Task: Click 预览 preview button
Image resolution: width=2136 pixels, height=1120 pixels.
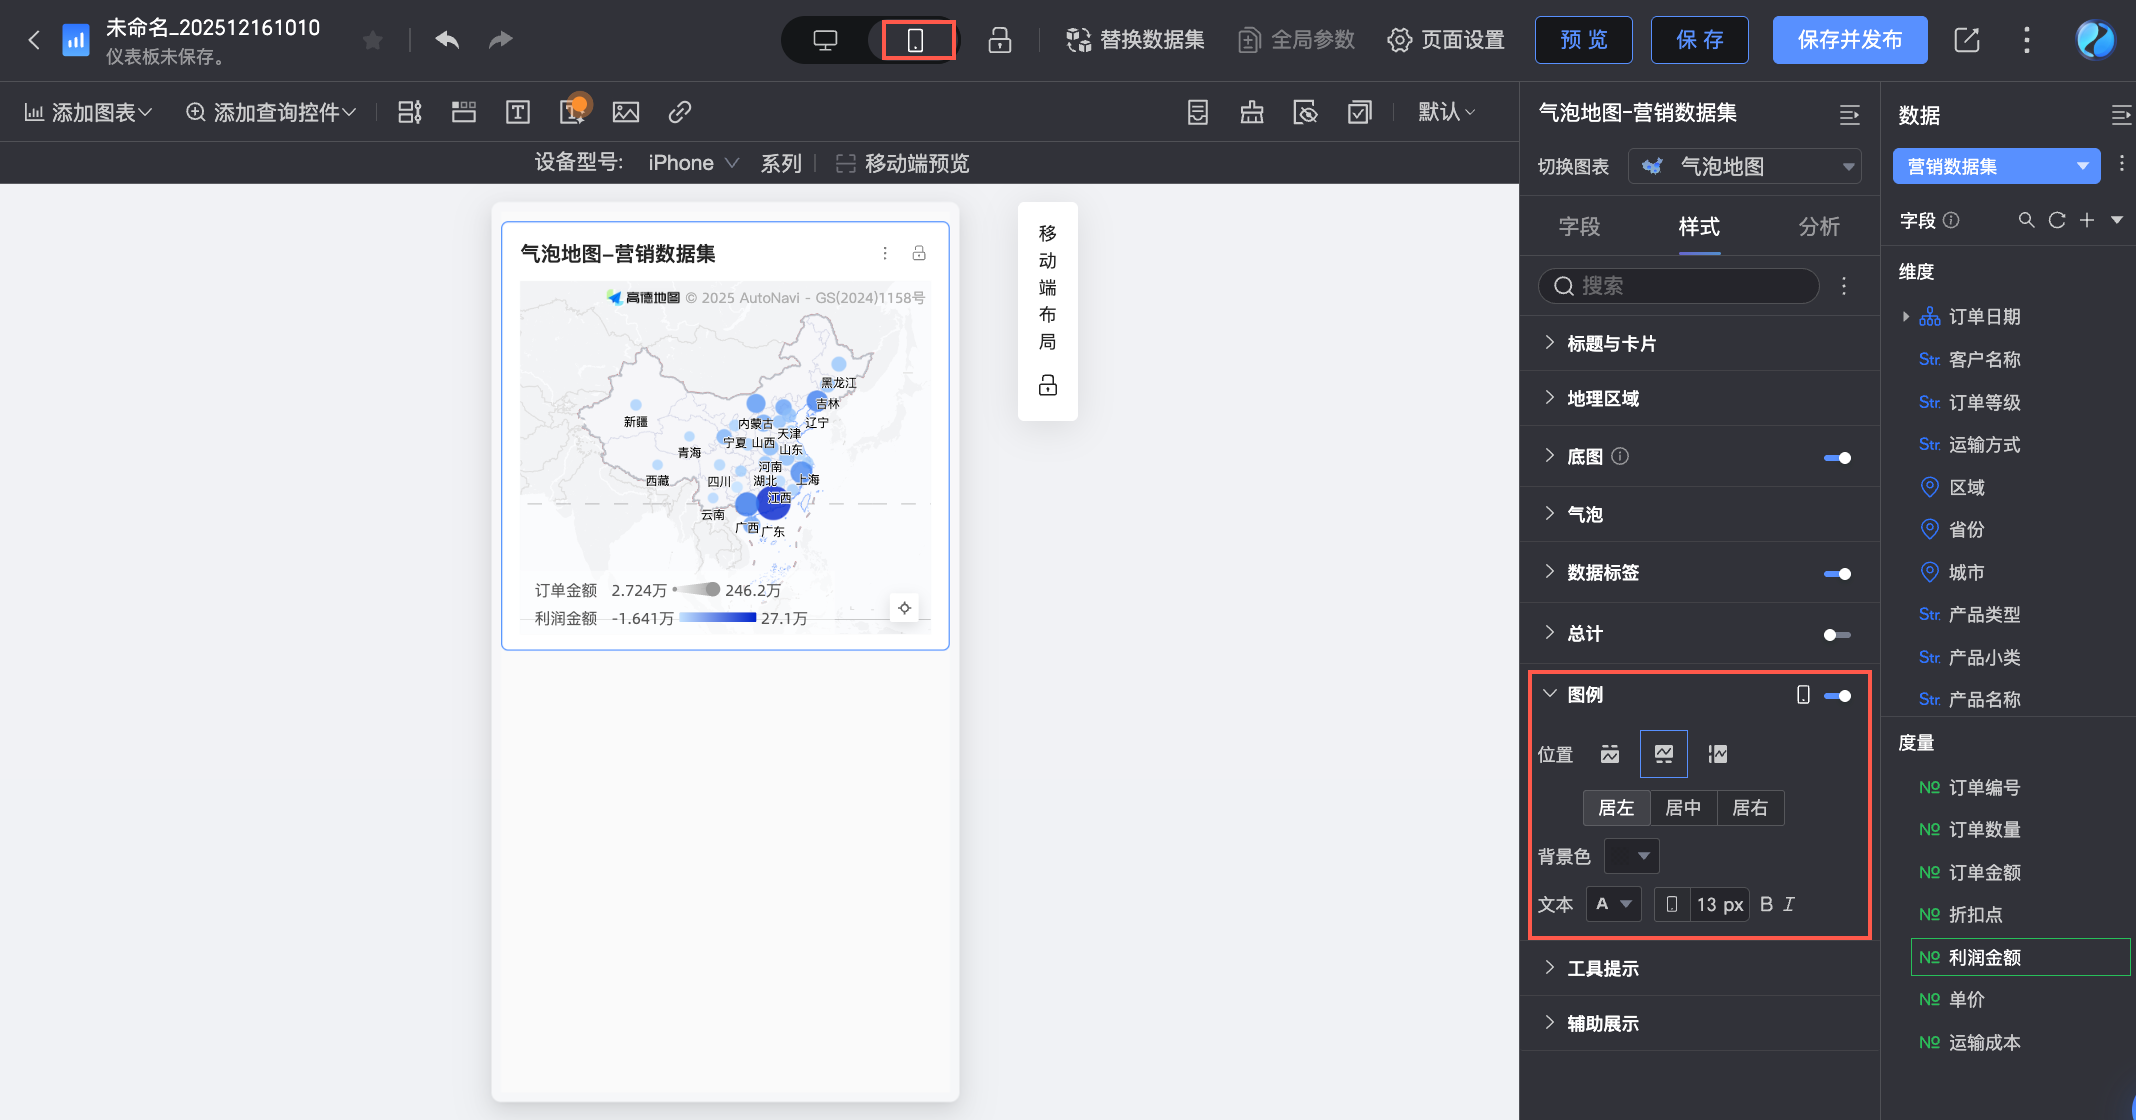Action: click(1583, 40)
